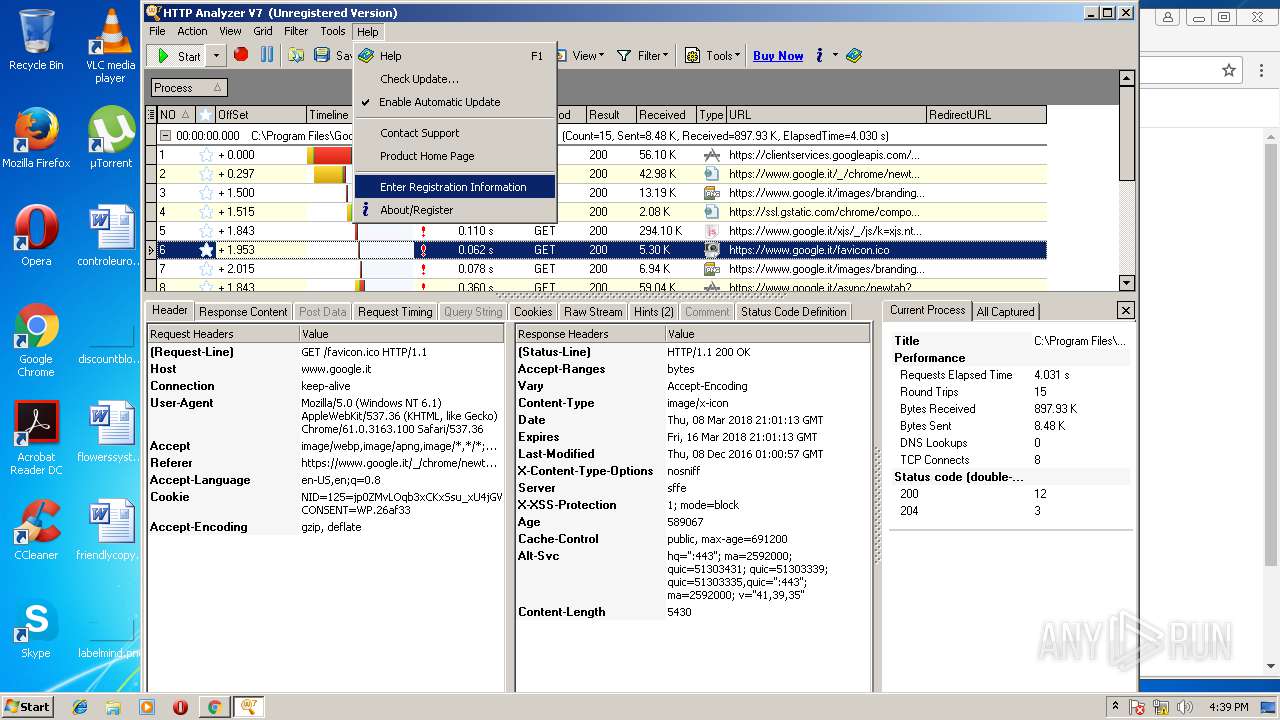Click the red Stop record icon
Viewport: 1280px width, 720px height.
coord(241,55)
